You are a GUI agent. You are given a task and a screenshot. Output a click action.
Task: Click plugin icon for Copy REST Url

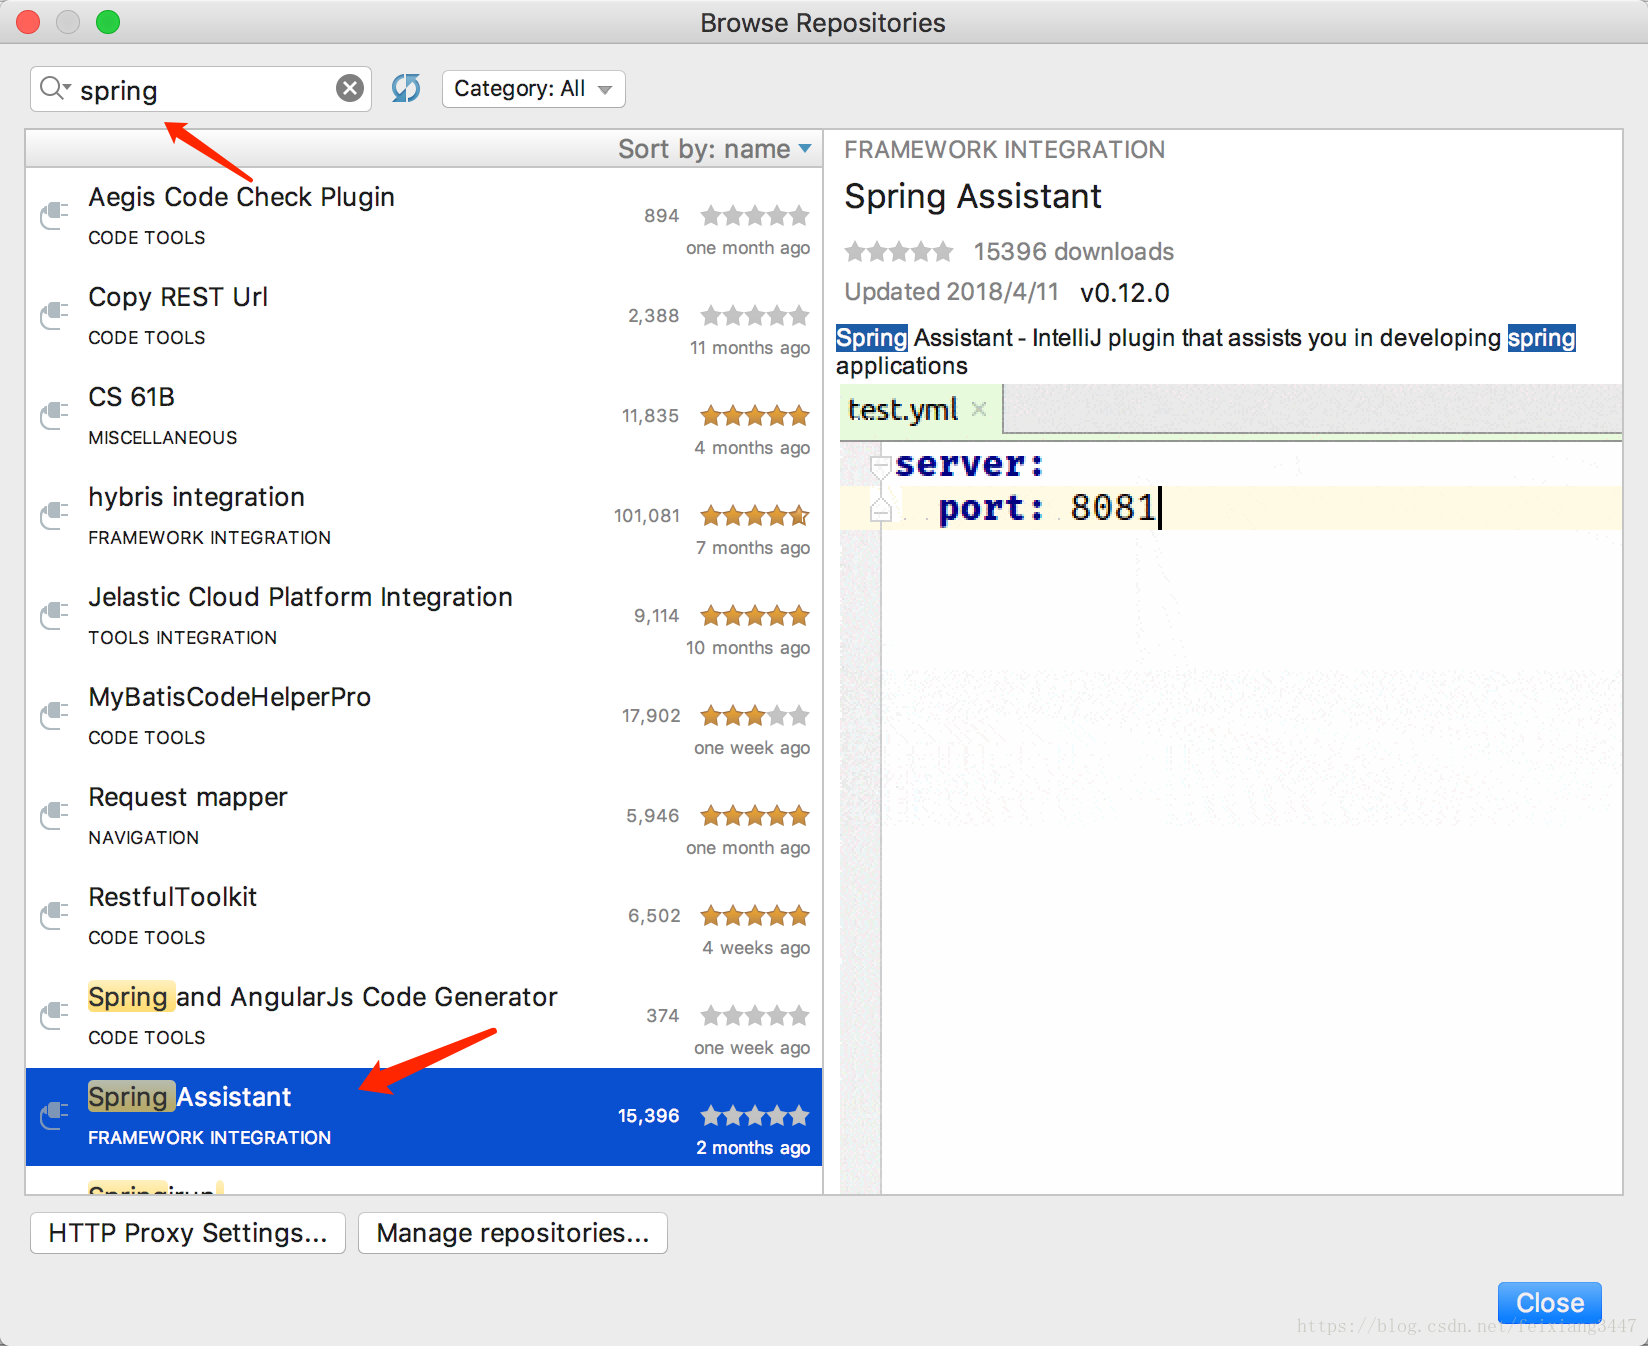pyautogui.click(x=54, y=315)
